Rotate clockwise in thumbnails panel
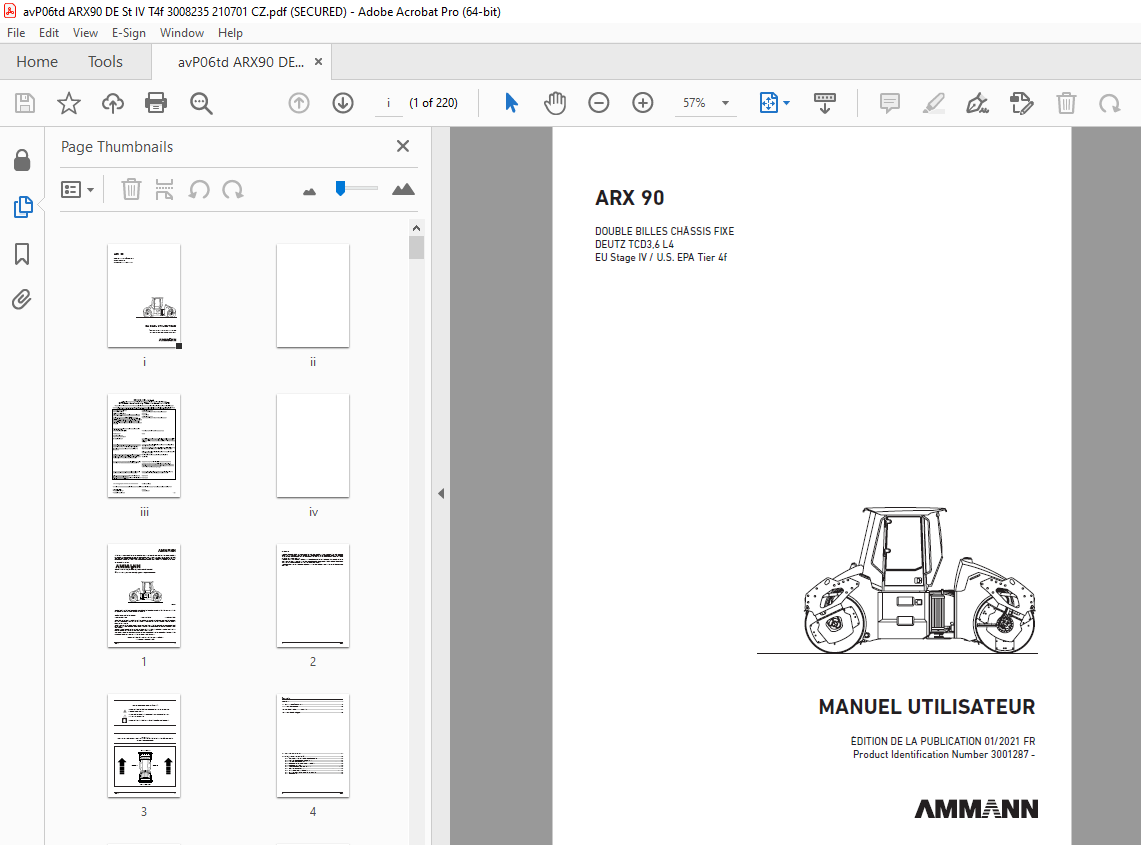The width and height of the screenshot is (1141, 845). pyautogui.click(x=233, y=190)
